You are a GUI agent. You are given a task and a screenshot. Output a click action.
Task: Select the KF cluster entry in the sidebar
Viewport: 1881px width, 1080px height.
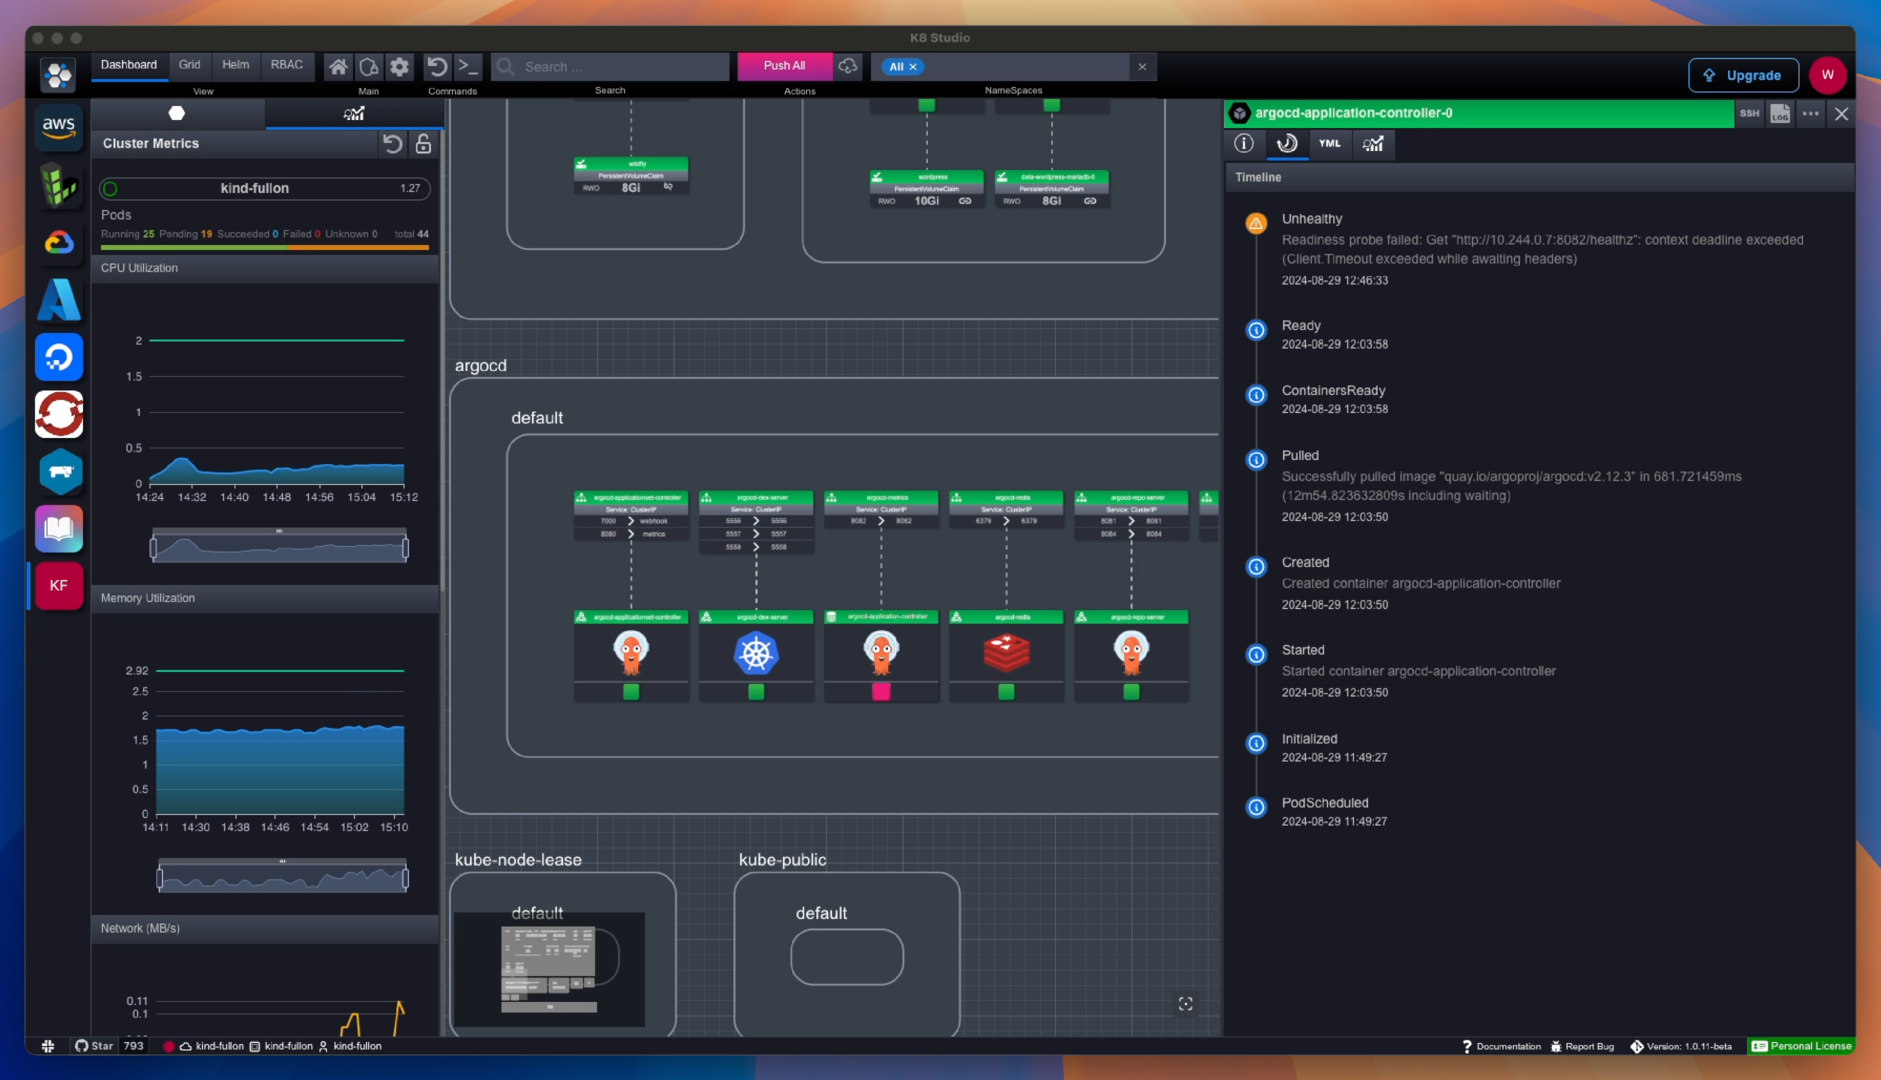tap(58, 586)
